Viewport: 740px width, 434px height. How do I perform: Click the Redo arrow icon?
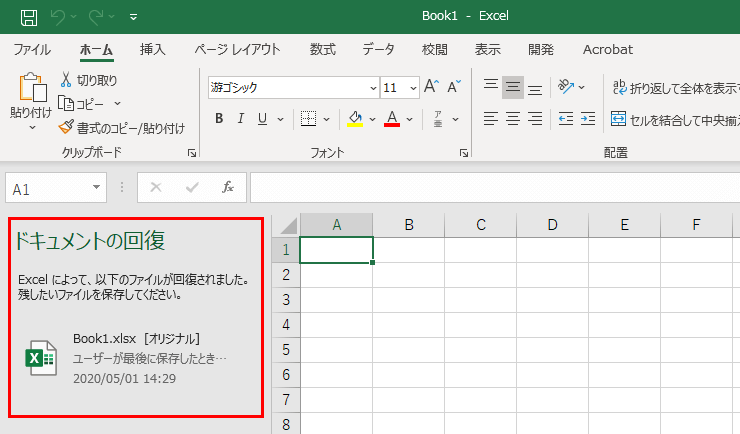(96, 17)
